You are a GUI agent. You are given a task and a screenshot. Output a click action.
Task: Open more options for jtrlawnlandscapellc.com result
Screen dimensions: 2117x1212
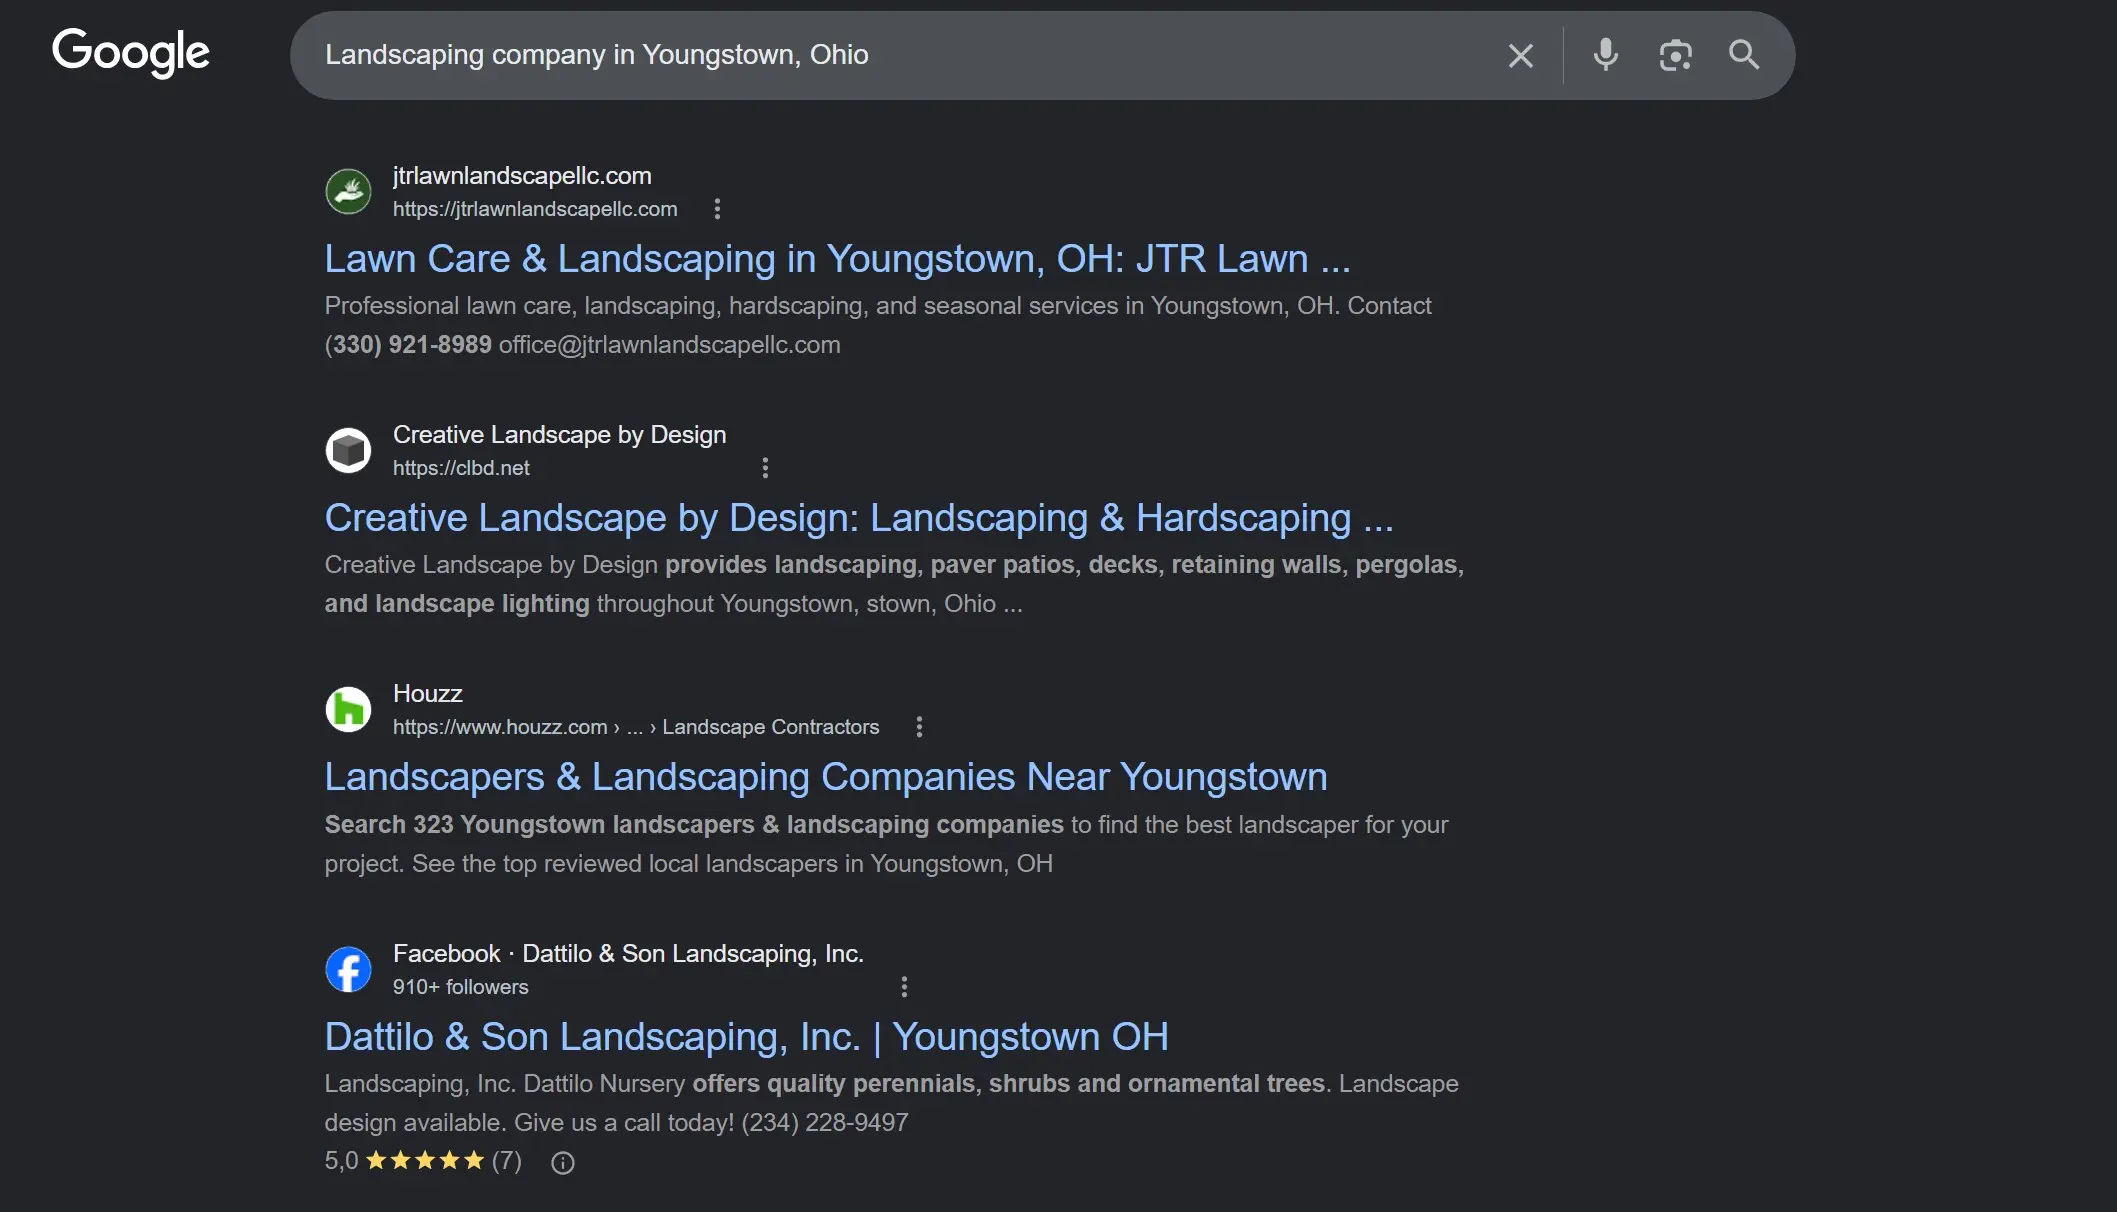[717, 209]
